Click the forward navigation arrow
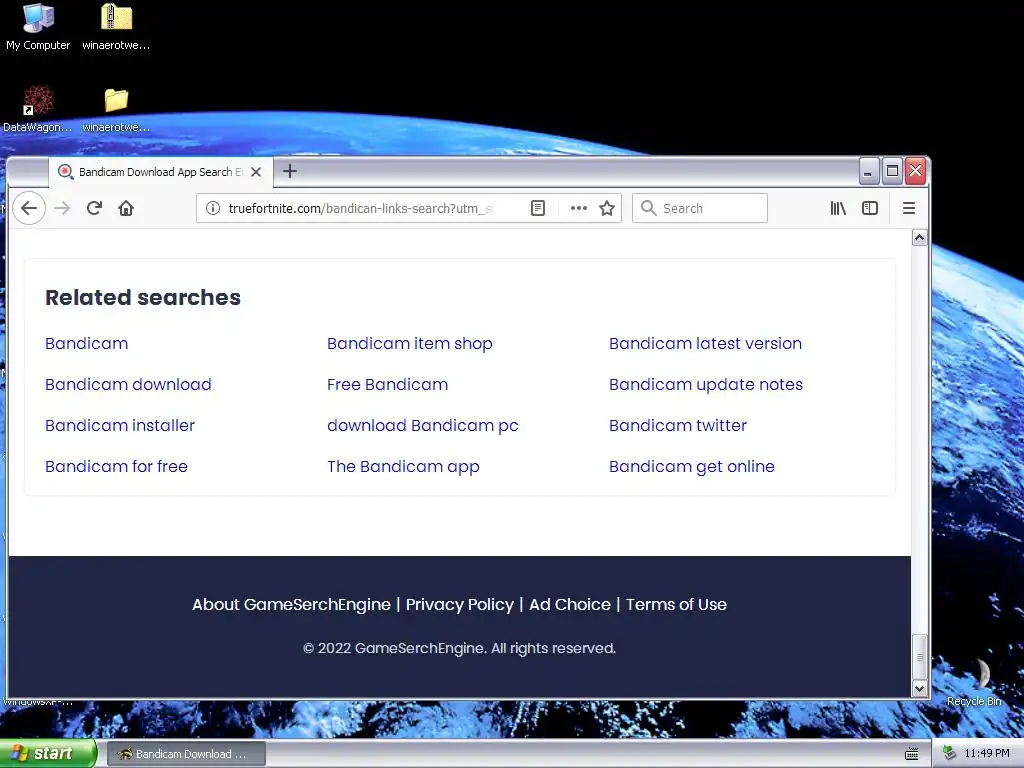1024x768 pixels. (x=62, y=208)
